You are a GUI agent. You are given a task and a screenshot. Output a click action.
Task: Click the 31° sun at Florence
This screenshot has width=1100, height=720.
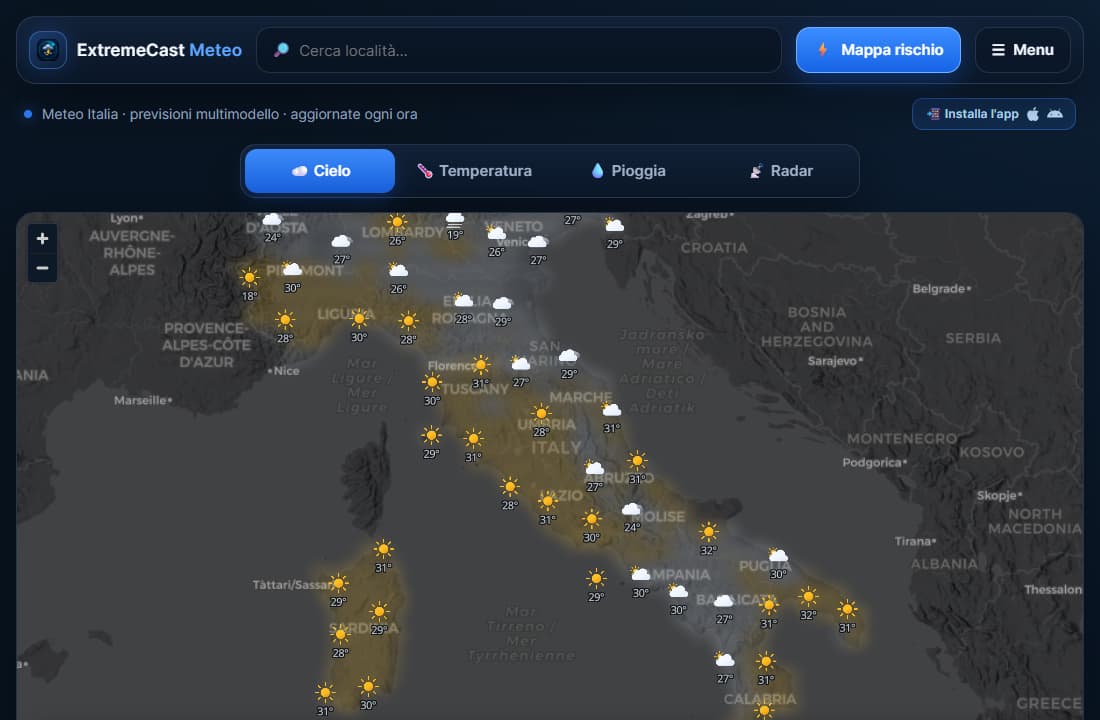point(481,365)
